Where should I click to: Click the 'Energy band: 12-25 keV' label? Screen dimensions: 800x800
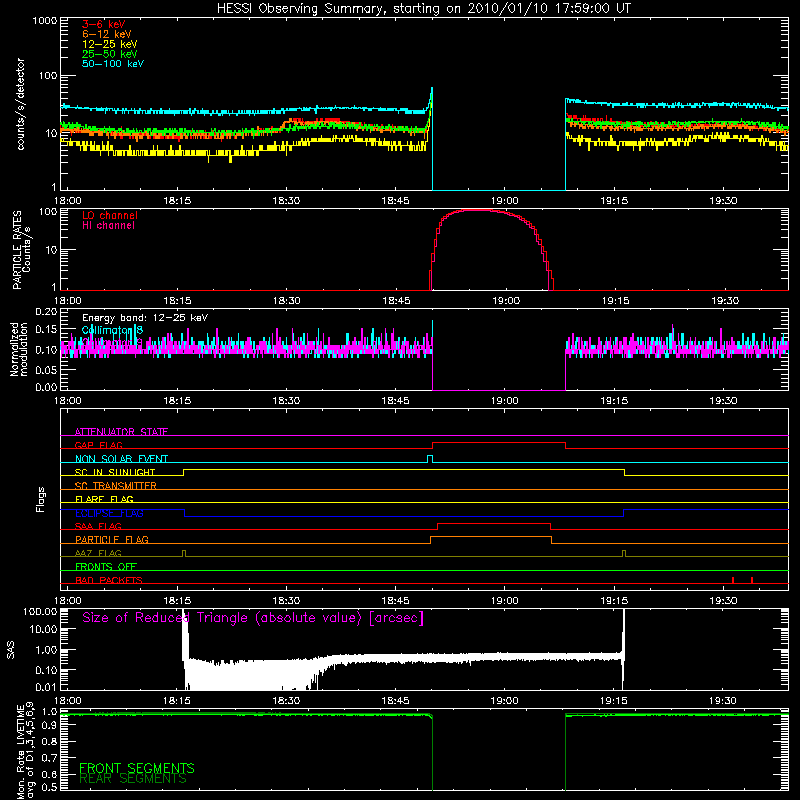tap(145, 318)
